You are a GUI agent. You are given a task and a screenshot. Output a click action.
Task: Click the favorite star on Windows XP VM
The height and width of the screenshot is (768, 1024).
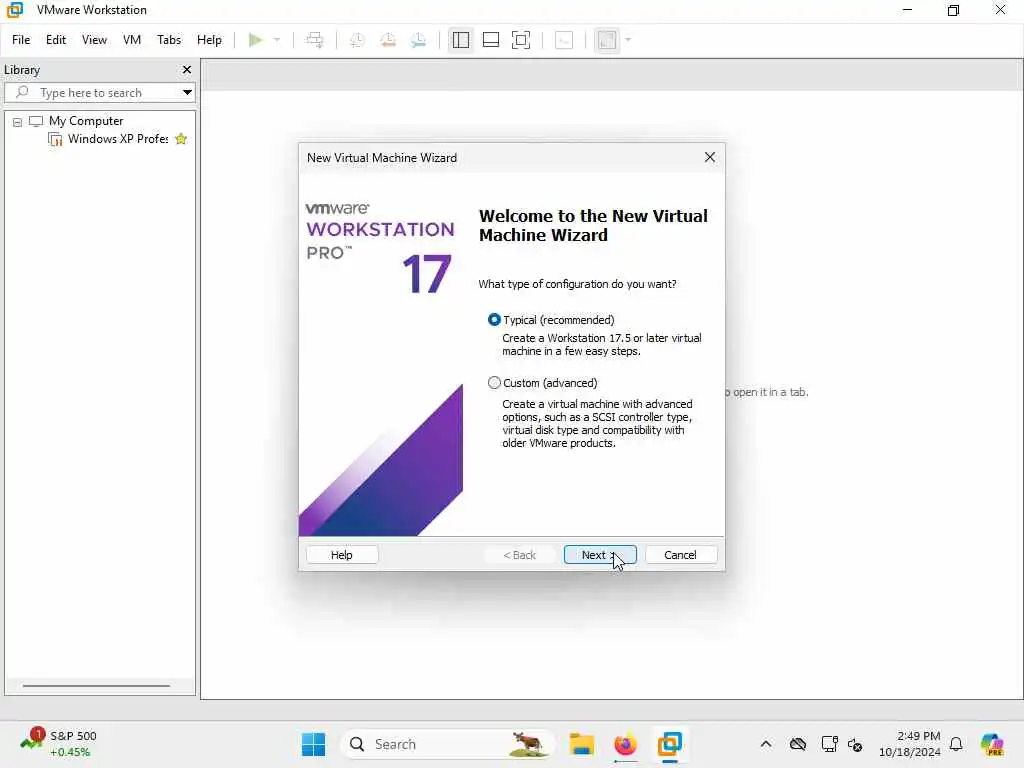pos(181,139)
